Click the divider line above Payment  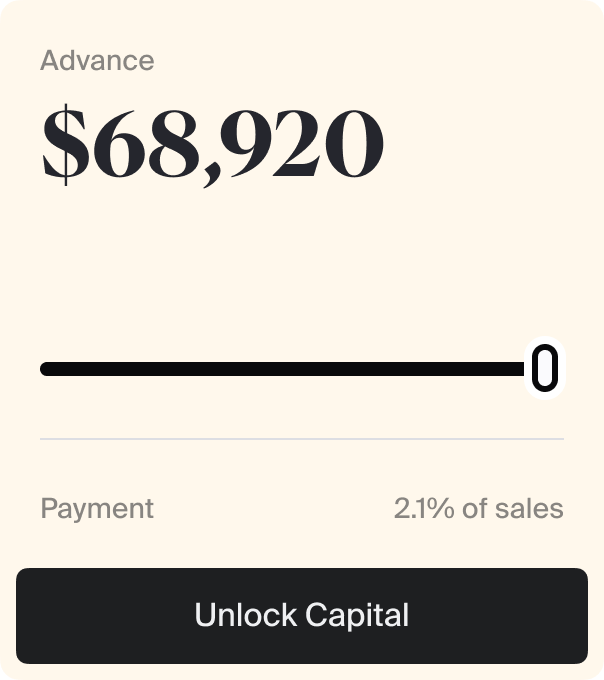click(x=302, y=439)
